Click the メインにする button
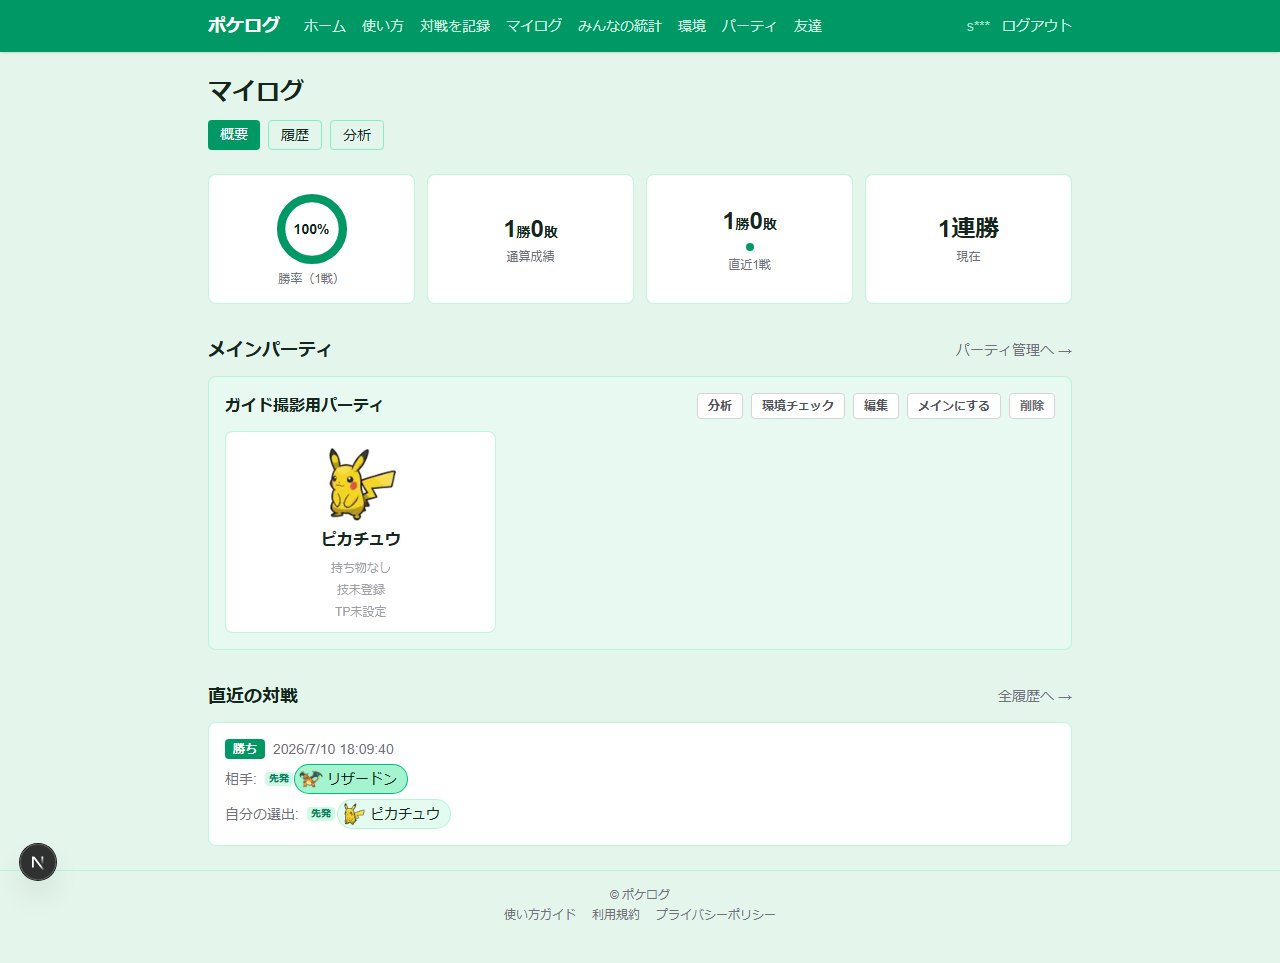The width and height of the screenshot is (1280, 963). 954,406
